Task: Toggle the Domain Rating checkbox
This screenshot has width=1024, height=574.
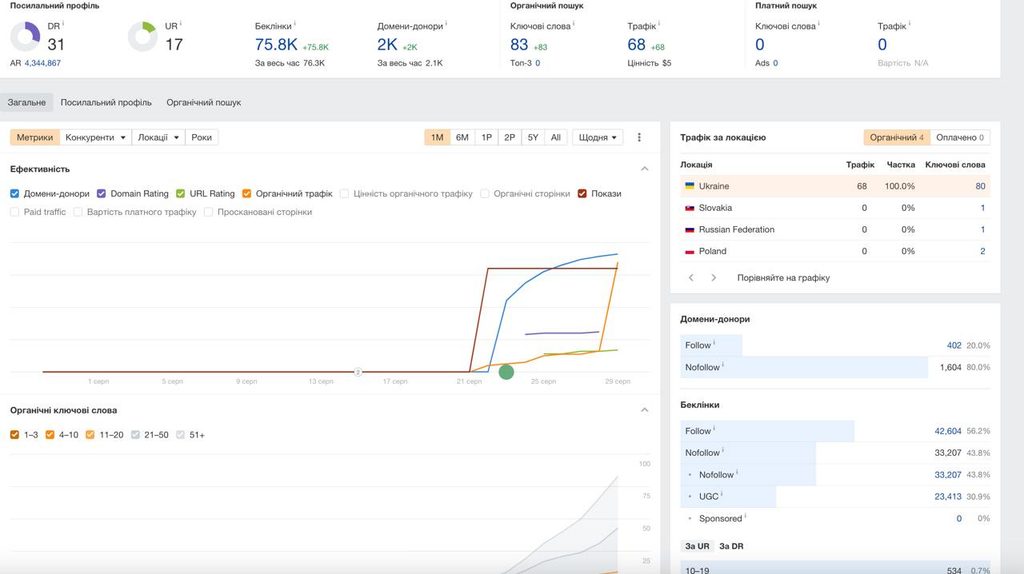Action: (x=101, y=193)
